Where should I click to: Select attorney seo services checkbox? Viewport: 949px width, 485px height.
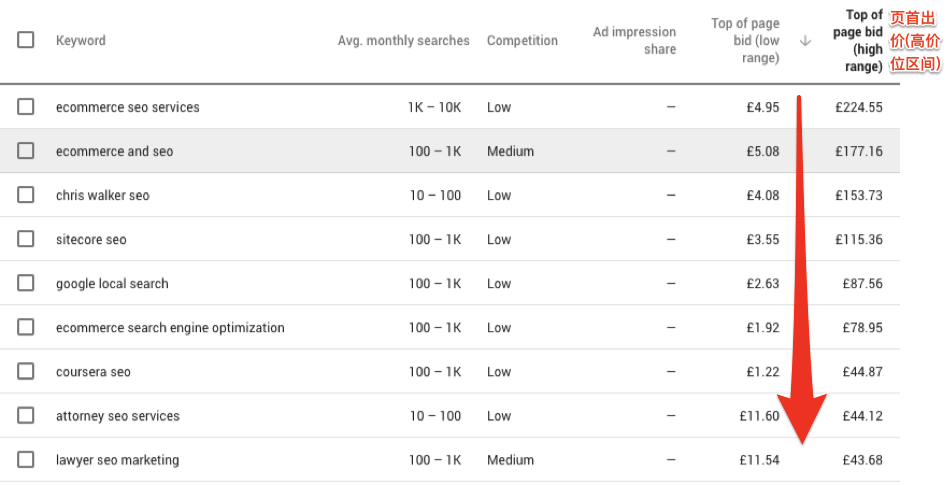click(x=26, y=415)
